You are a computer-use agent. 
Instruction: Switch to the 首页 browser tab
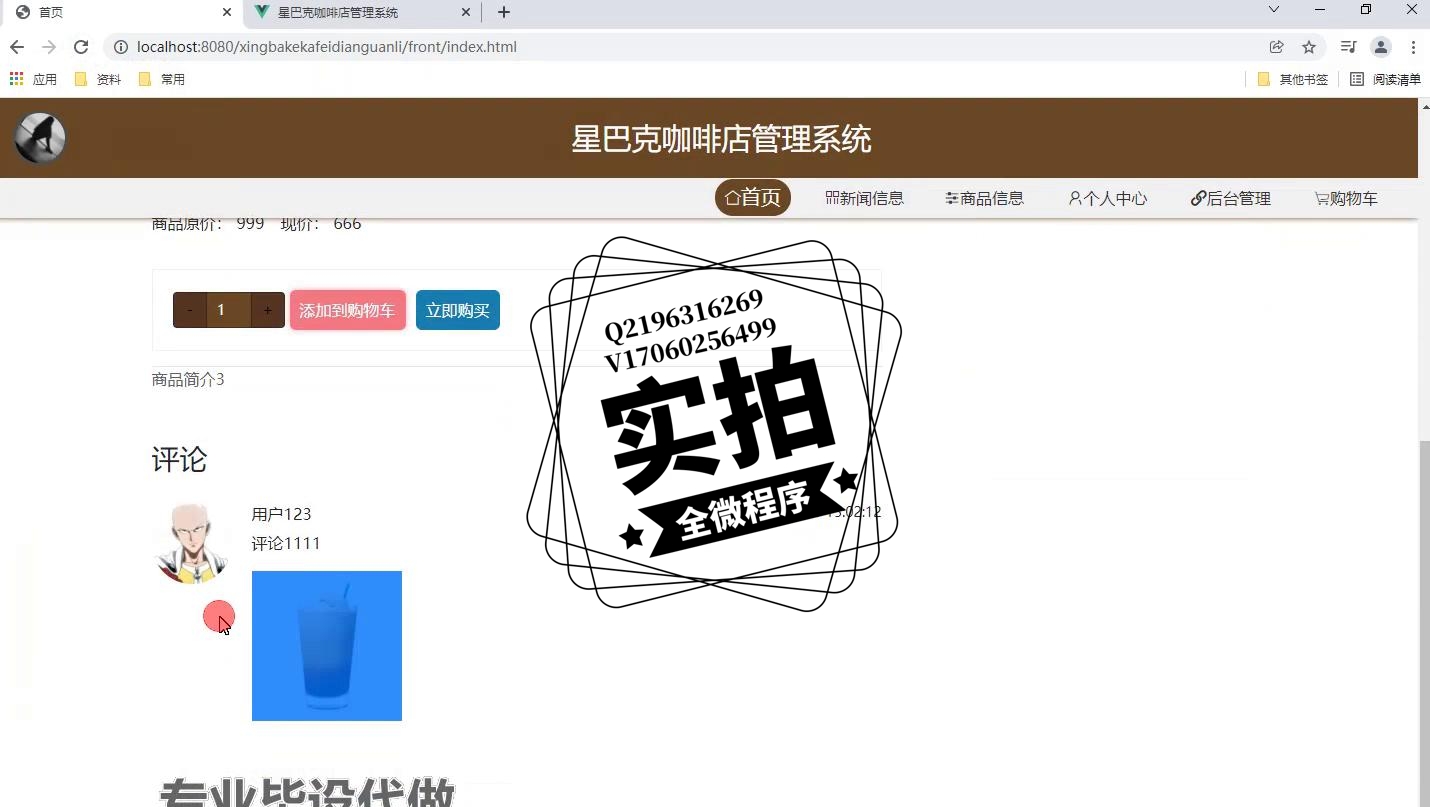point(120,12)
